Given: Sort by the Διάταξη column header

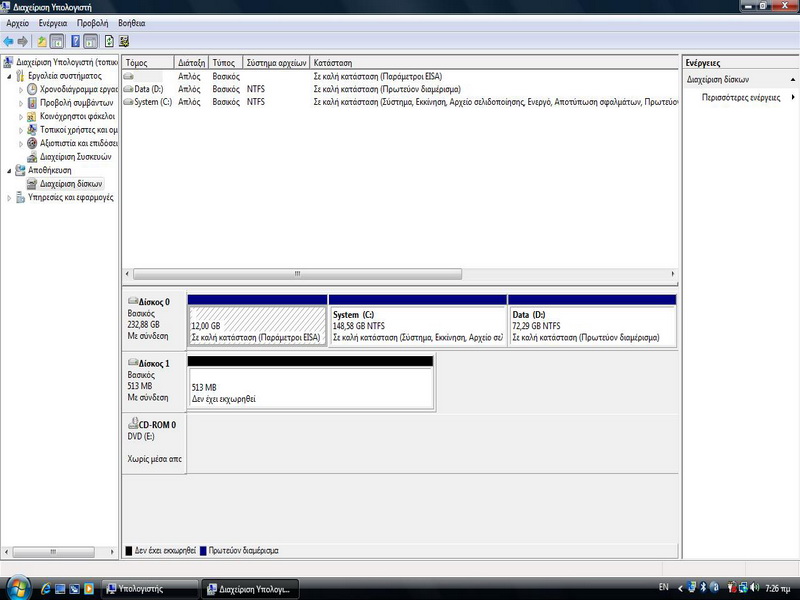Looking at the screenshot, I should (191, 63).
